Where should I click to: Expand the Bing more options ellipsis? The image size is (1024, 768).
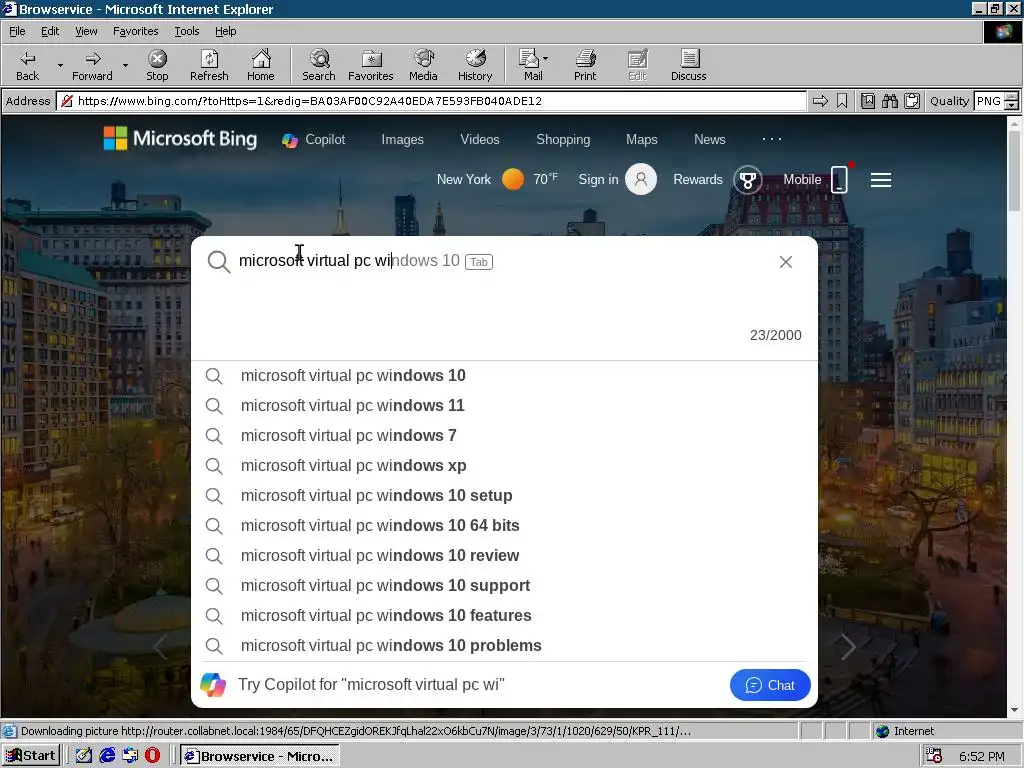pos(772,138)
